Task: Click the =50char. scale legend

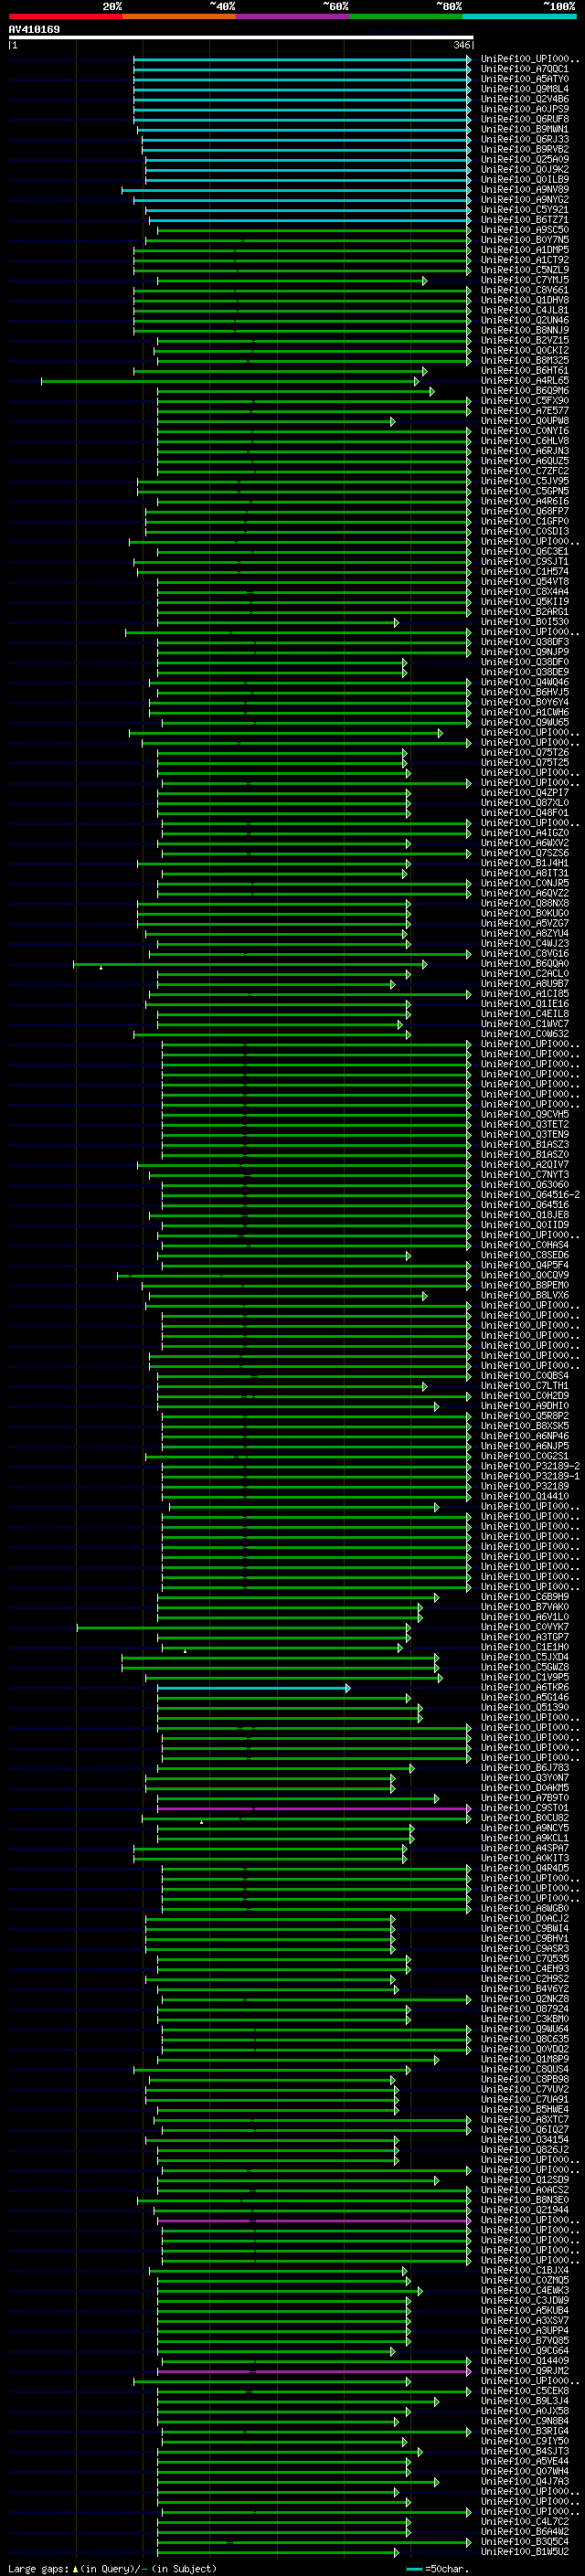Action: click(x=438, y=2568)
